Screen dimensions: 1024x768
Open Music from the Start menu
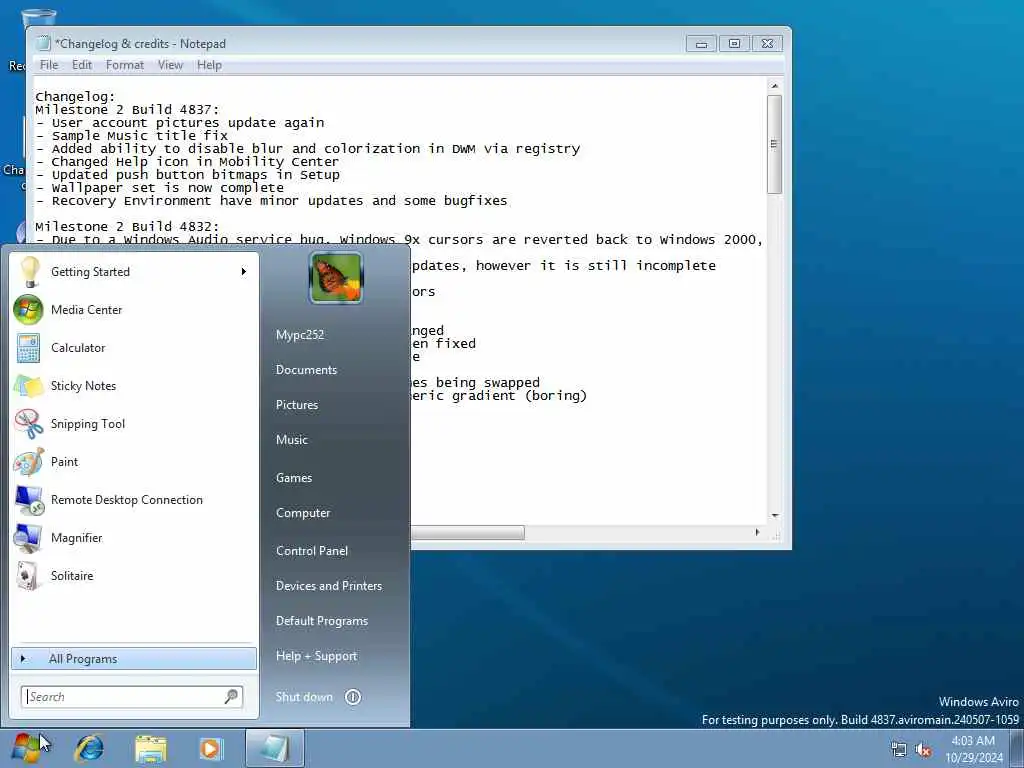[x=291, y=440]
